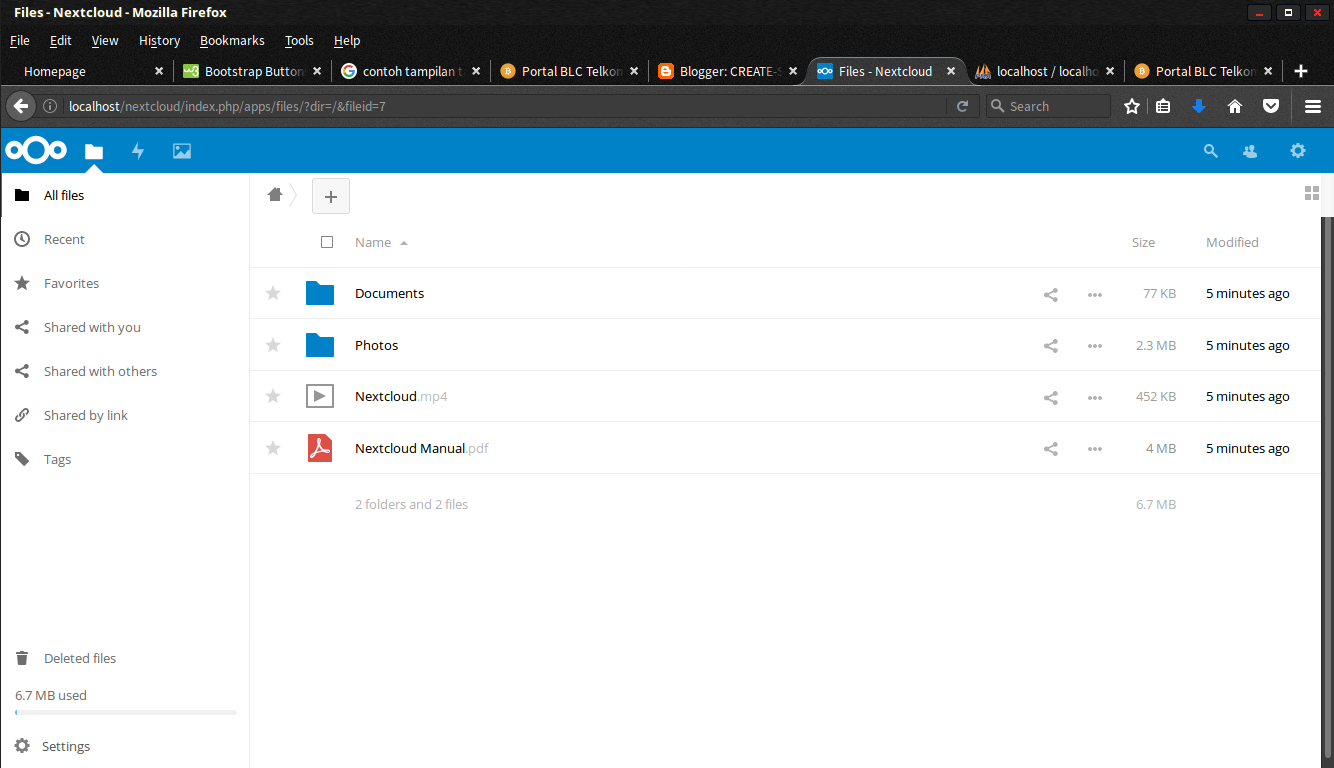Open the Nextcloud settings gear

coord(1297,151)
